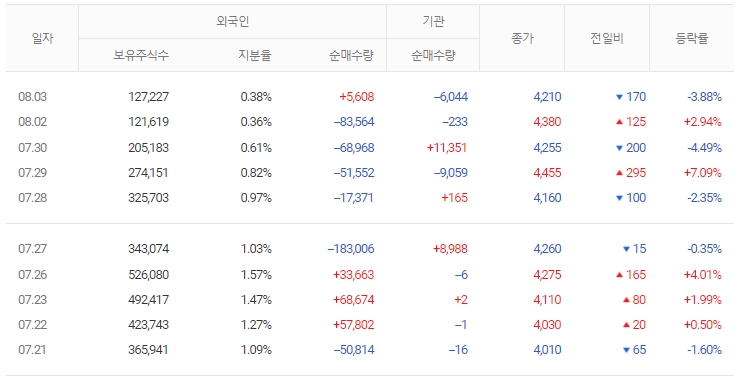Viewport: 739px width, 385px height.
Task: Click foreign net buy +5,608
Action: (357, 97)
